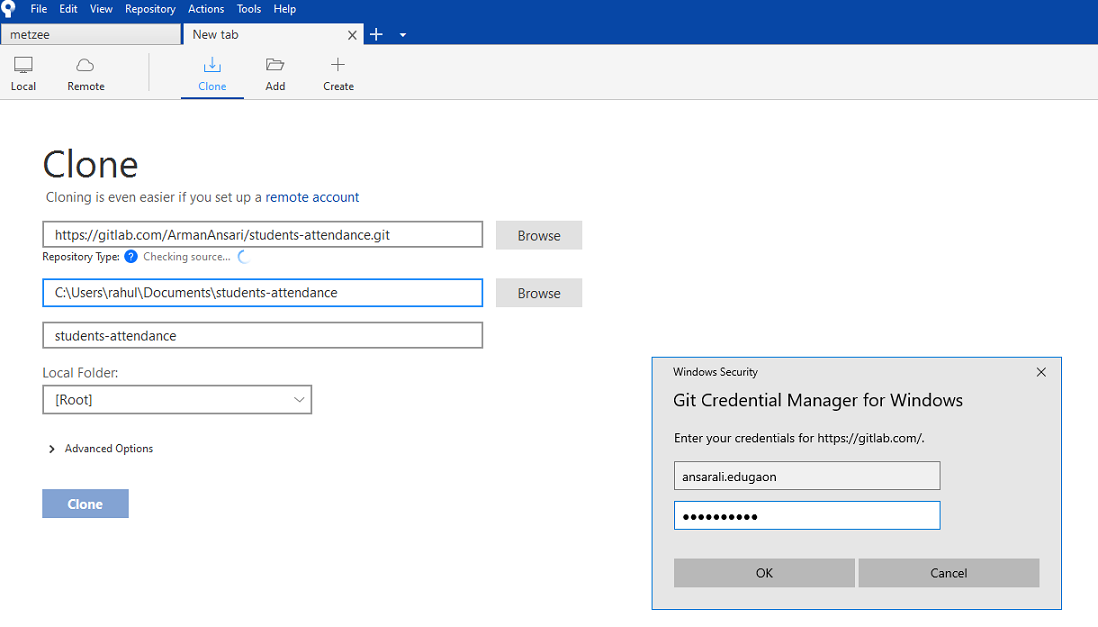Click the password field in credential dialog
Screen dimensions: 1098x627
pos(807,516)
